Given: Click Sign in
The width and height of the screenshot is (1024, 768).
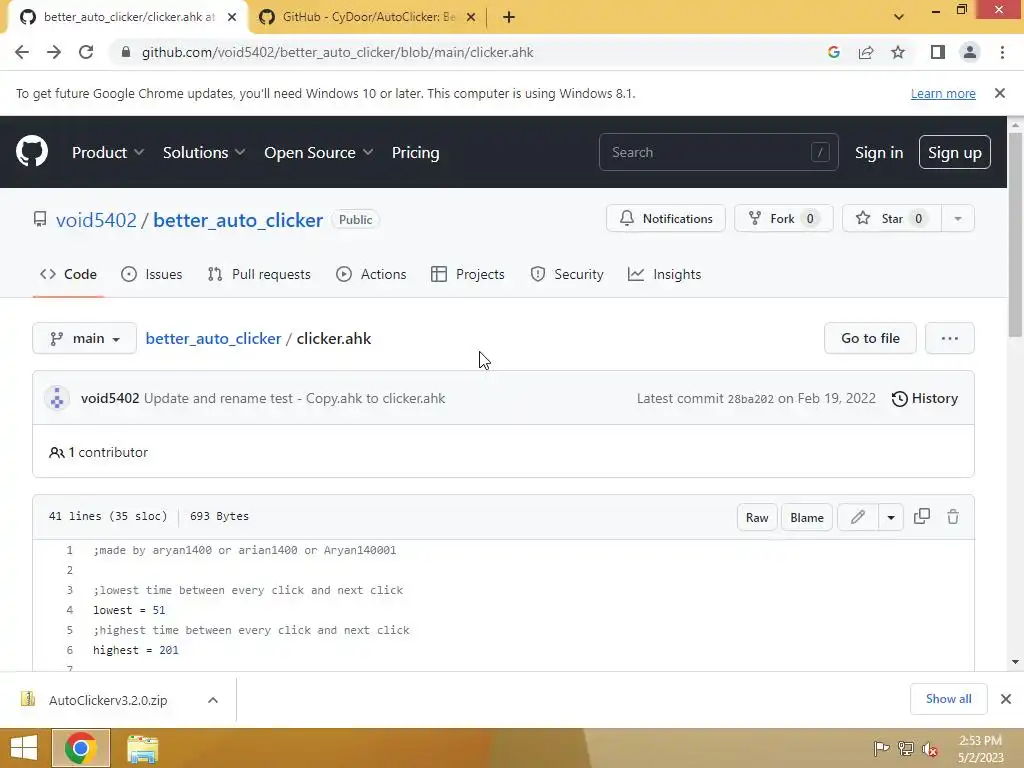Looking at the screenshot, I should (x=879, y=152).
